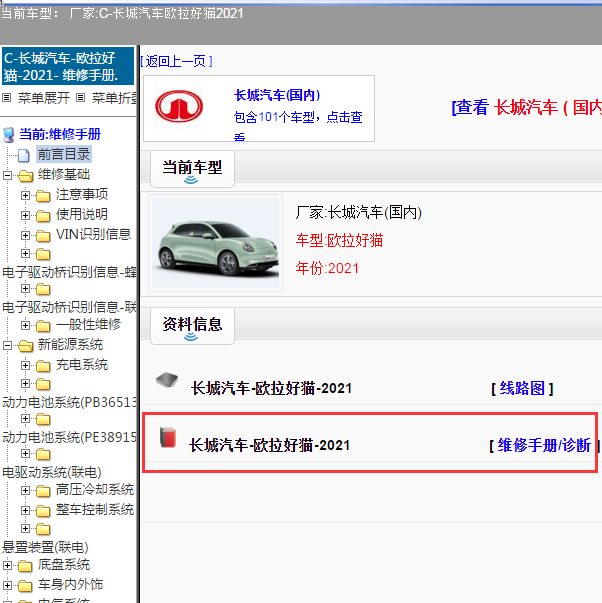Click the folder icon beside 新能源系统

click(25, 346)
